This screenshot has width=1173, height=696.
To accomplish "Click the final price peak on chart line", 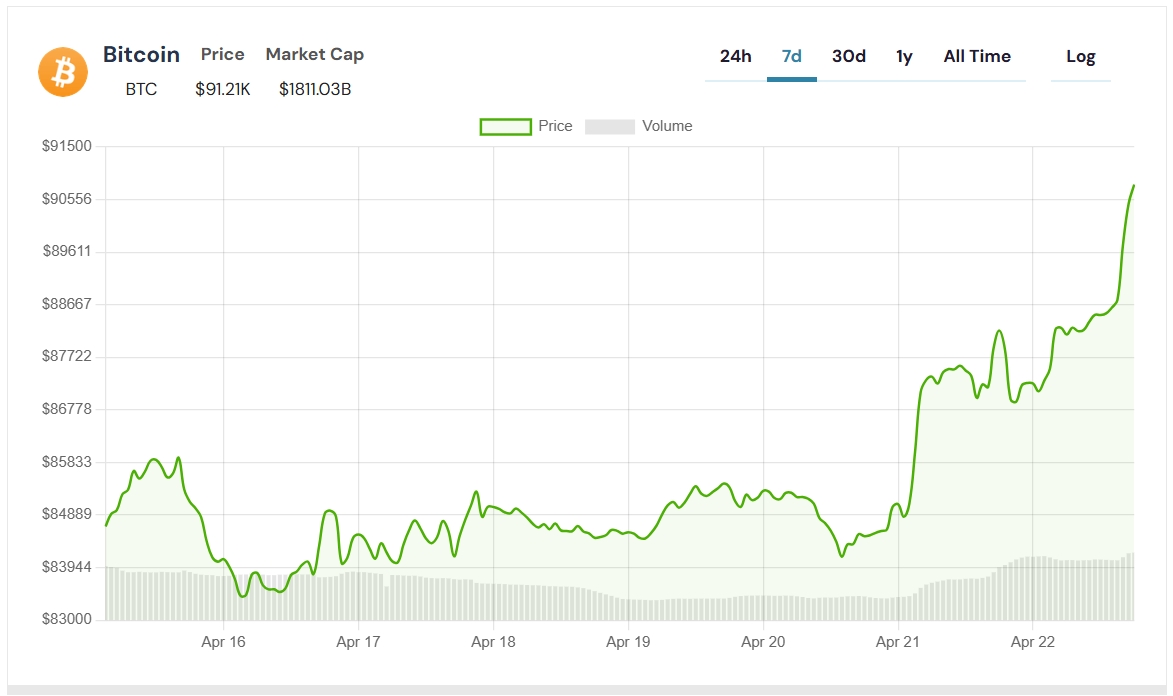I will (1133, 187).
